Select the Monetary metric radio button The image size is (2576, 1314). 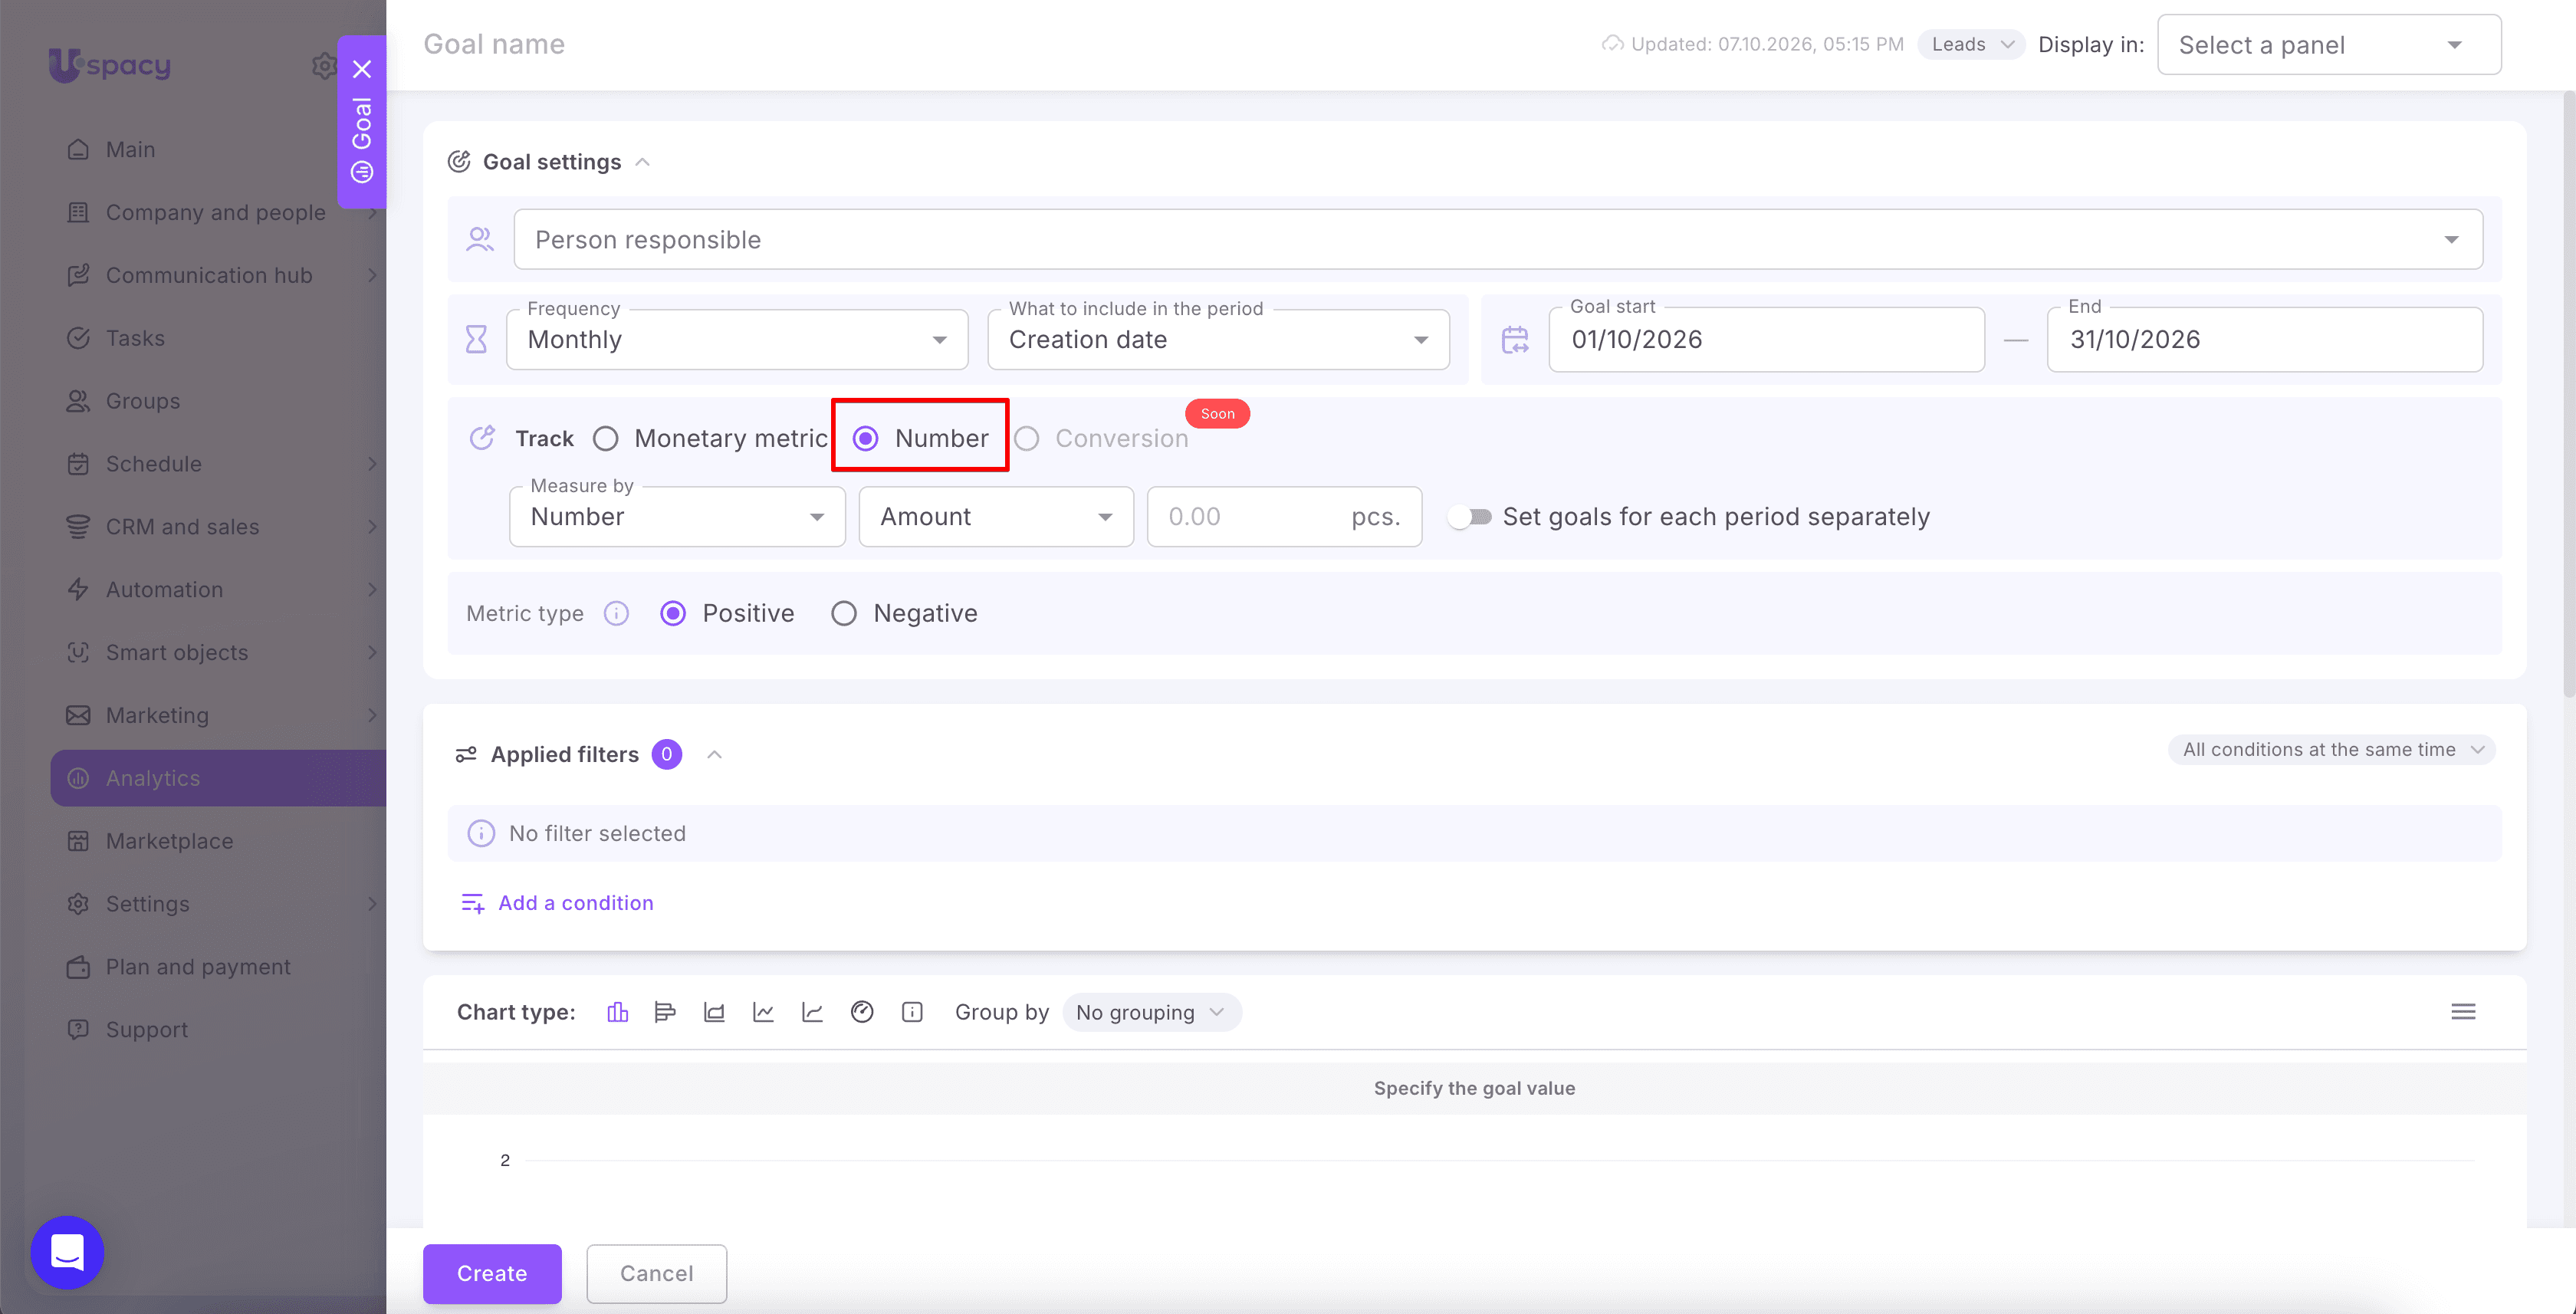pos(605,439)
